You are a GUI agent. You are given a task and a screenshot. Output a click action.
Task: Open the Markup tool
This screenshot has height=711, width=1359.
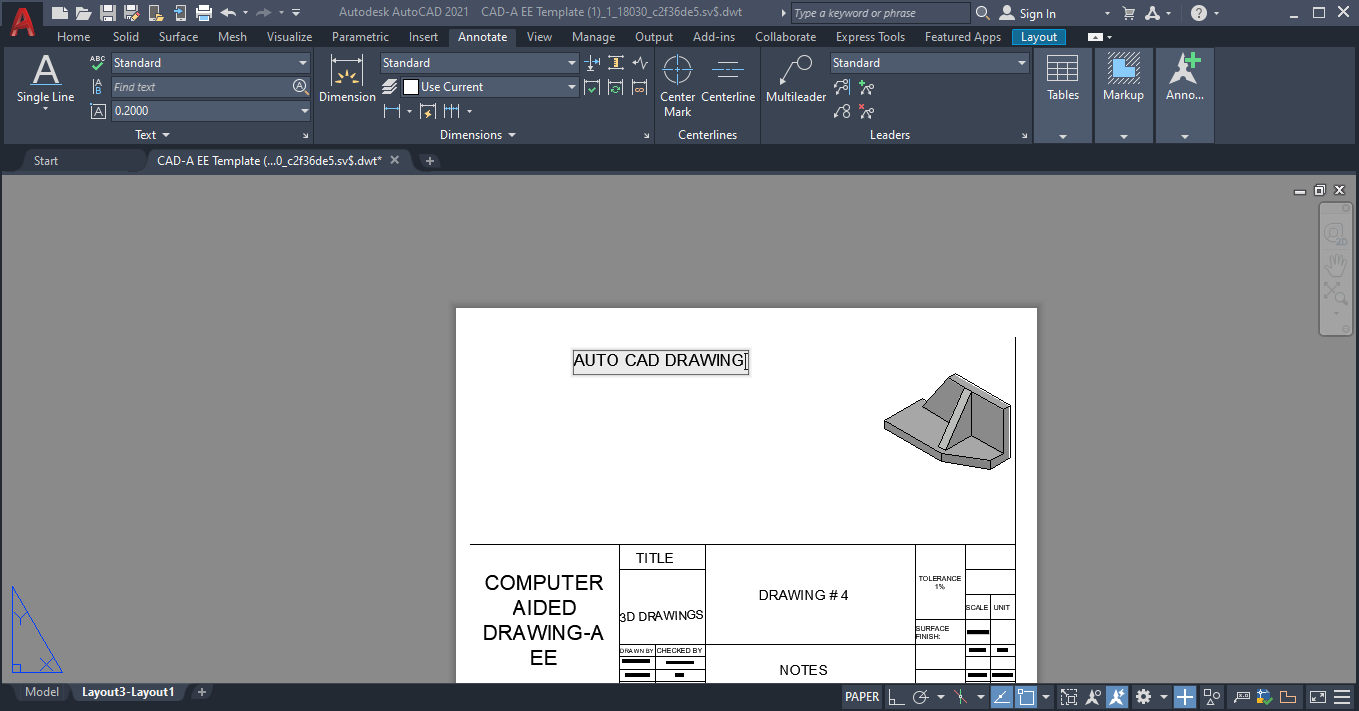click(1123, 80)
